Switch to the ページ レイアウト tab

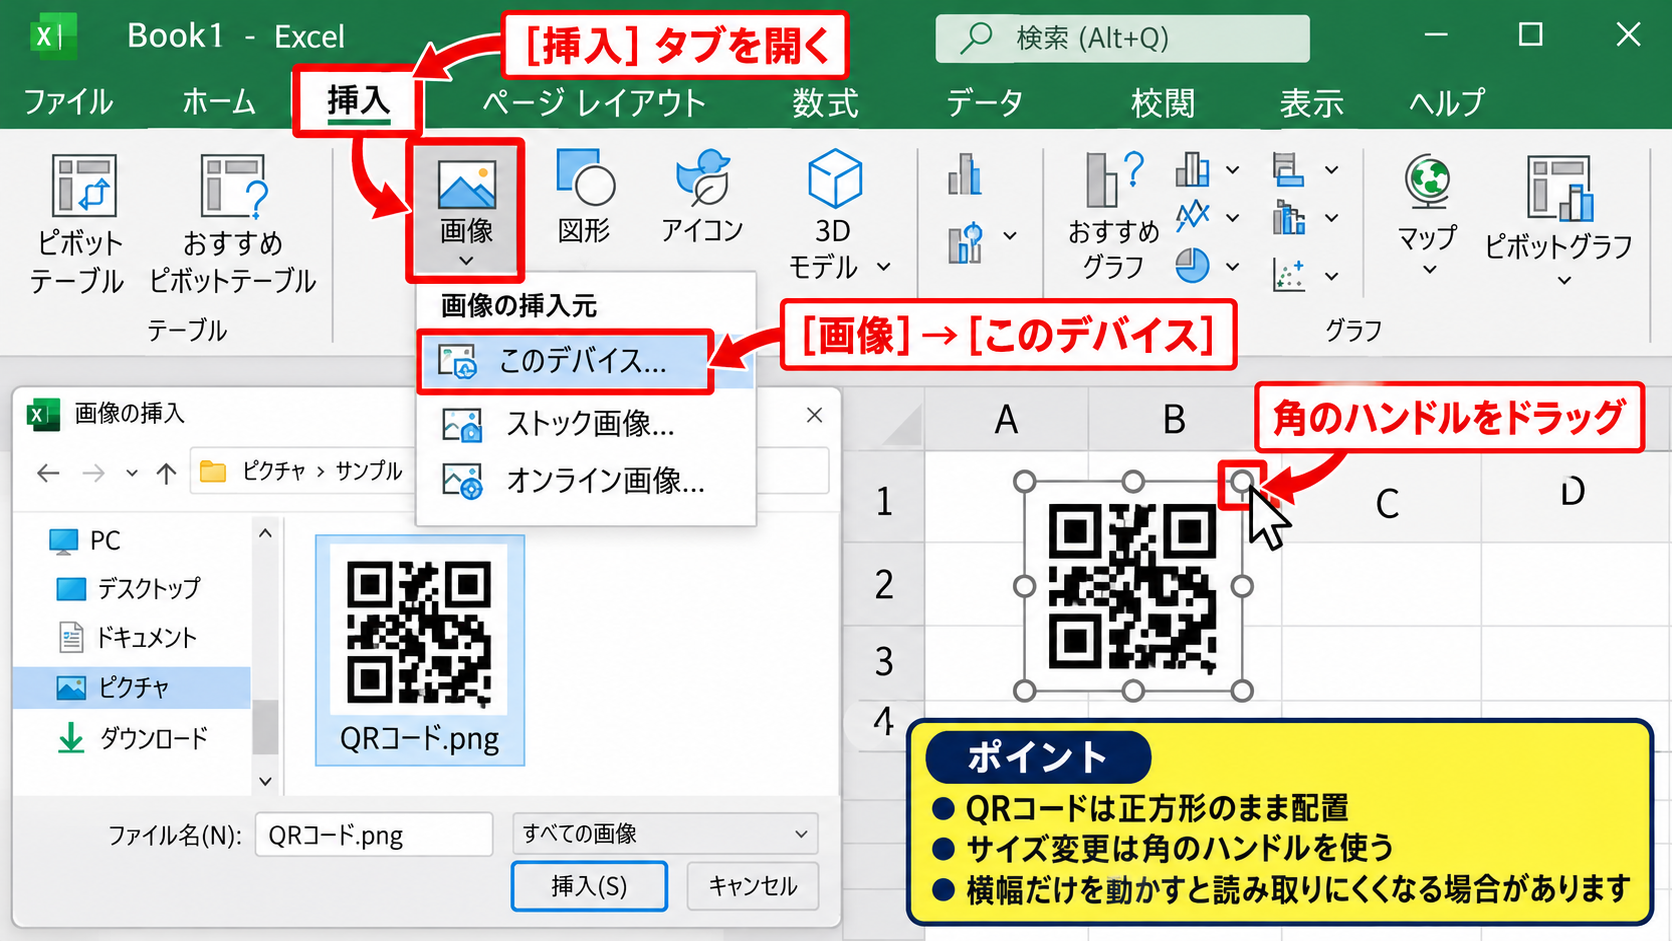(x=594, y=102)
